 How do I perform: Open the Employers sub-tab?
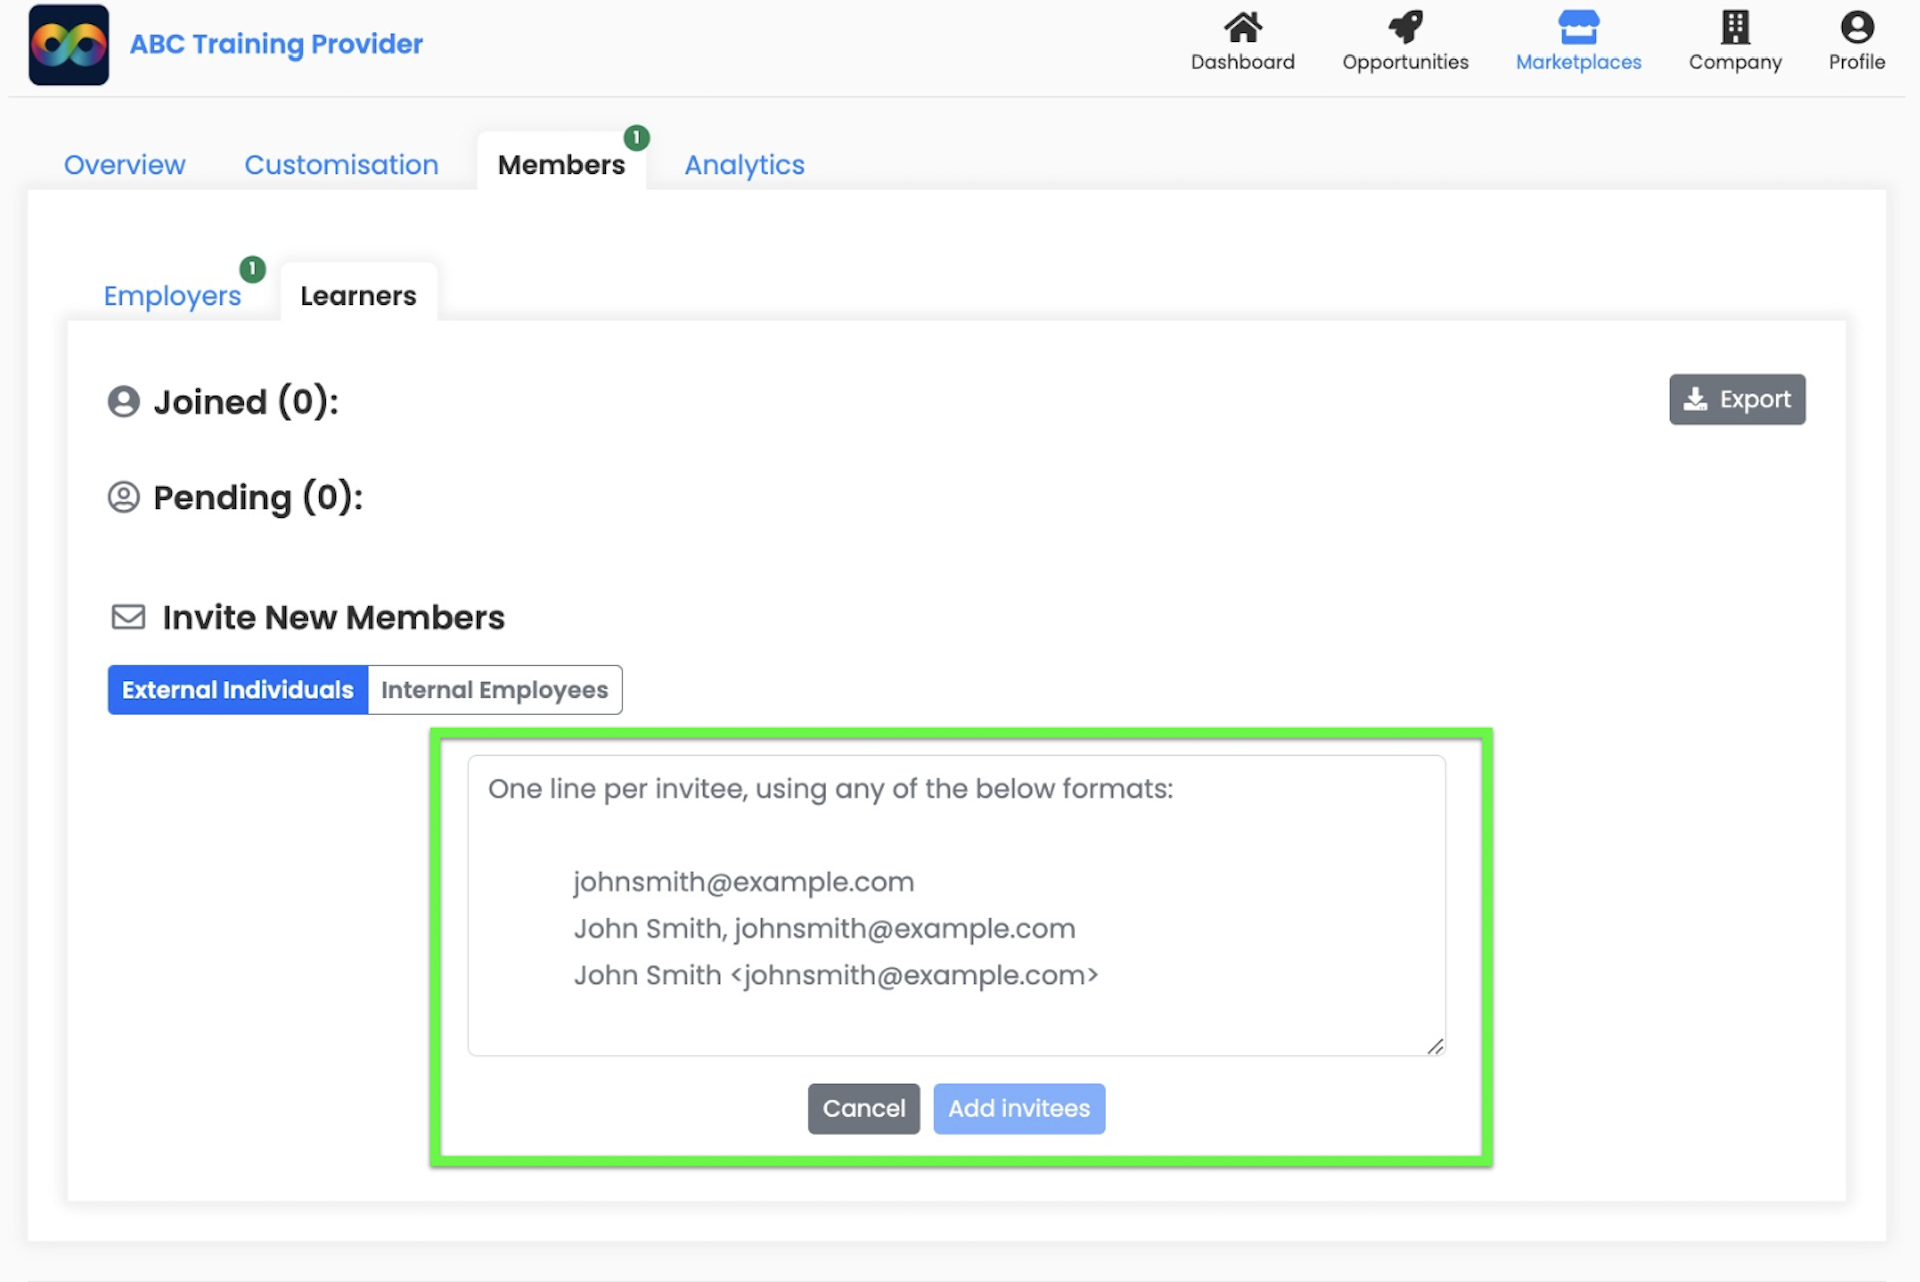click(x=172, y=296)
